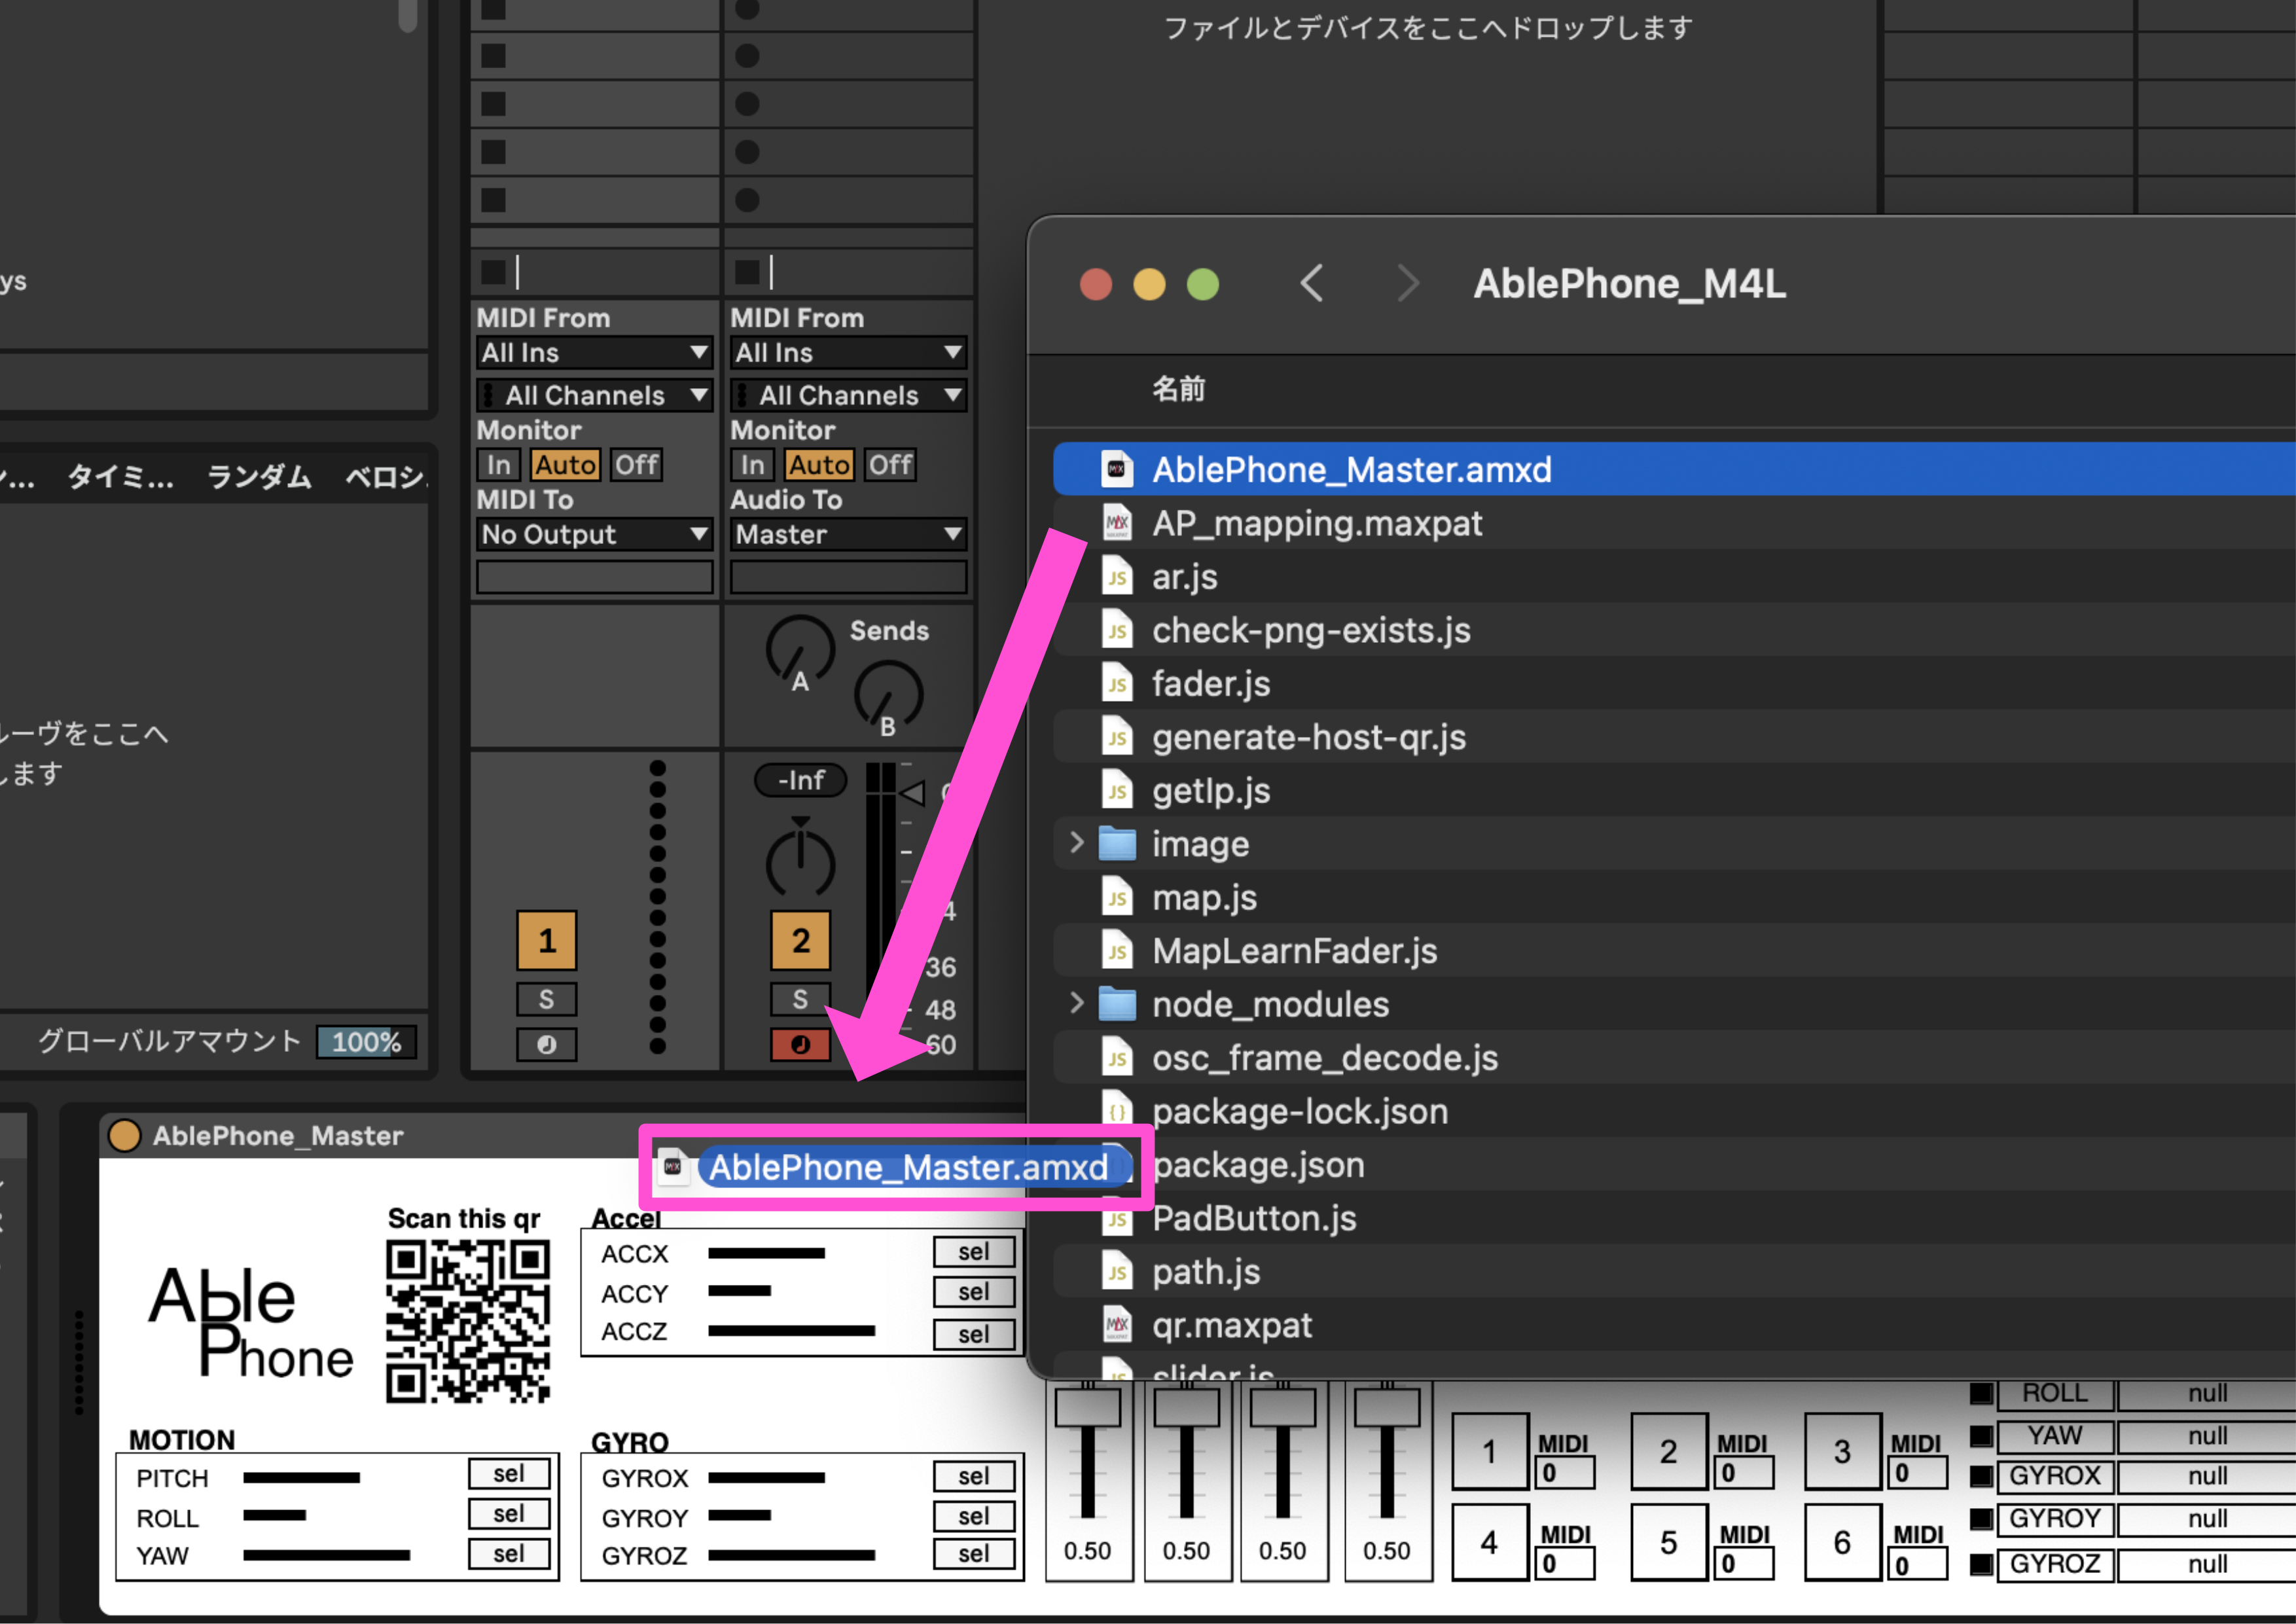Image resolution: width=2296 pixels, height=1624 pixels.
Task: Click the node_modules folder icon
Action: click(x=1117, y=1004)
